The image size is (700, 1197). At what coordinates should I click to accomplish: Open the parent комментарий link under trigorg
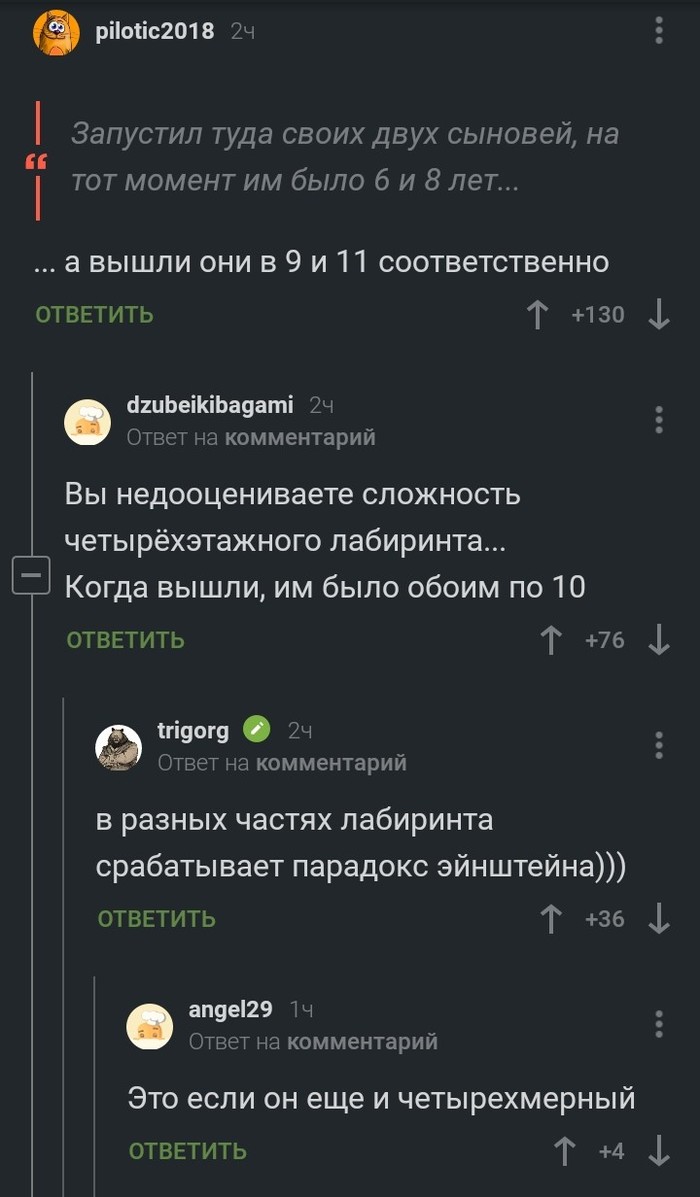coord(334,761)
